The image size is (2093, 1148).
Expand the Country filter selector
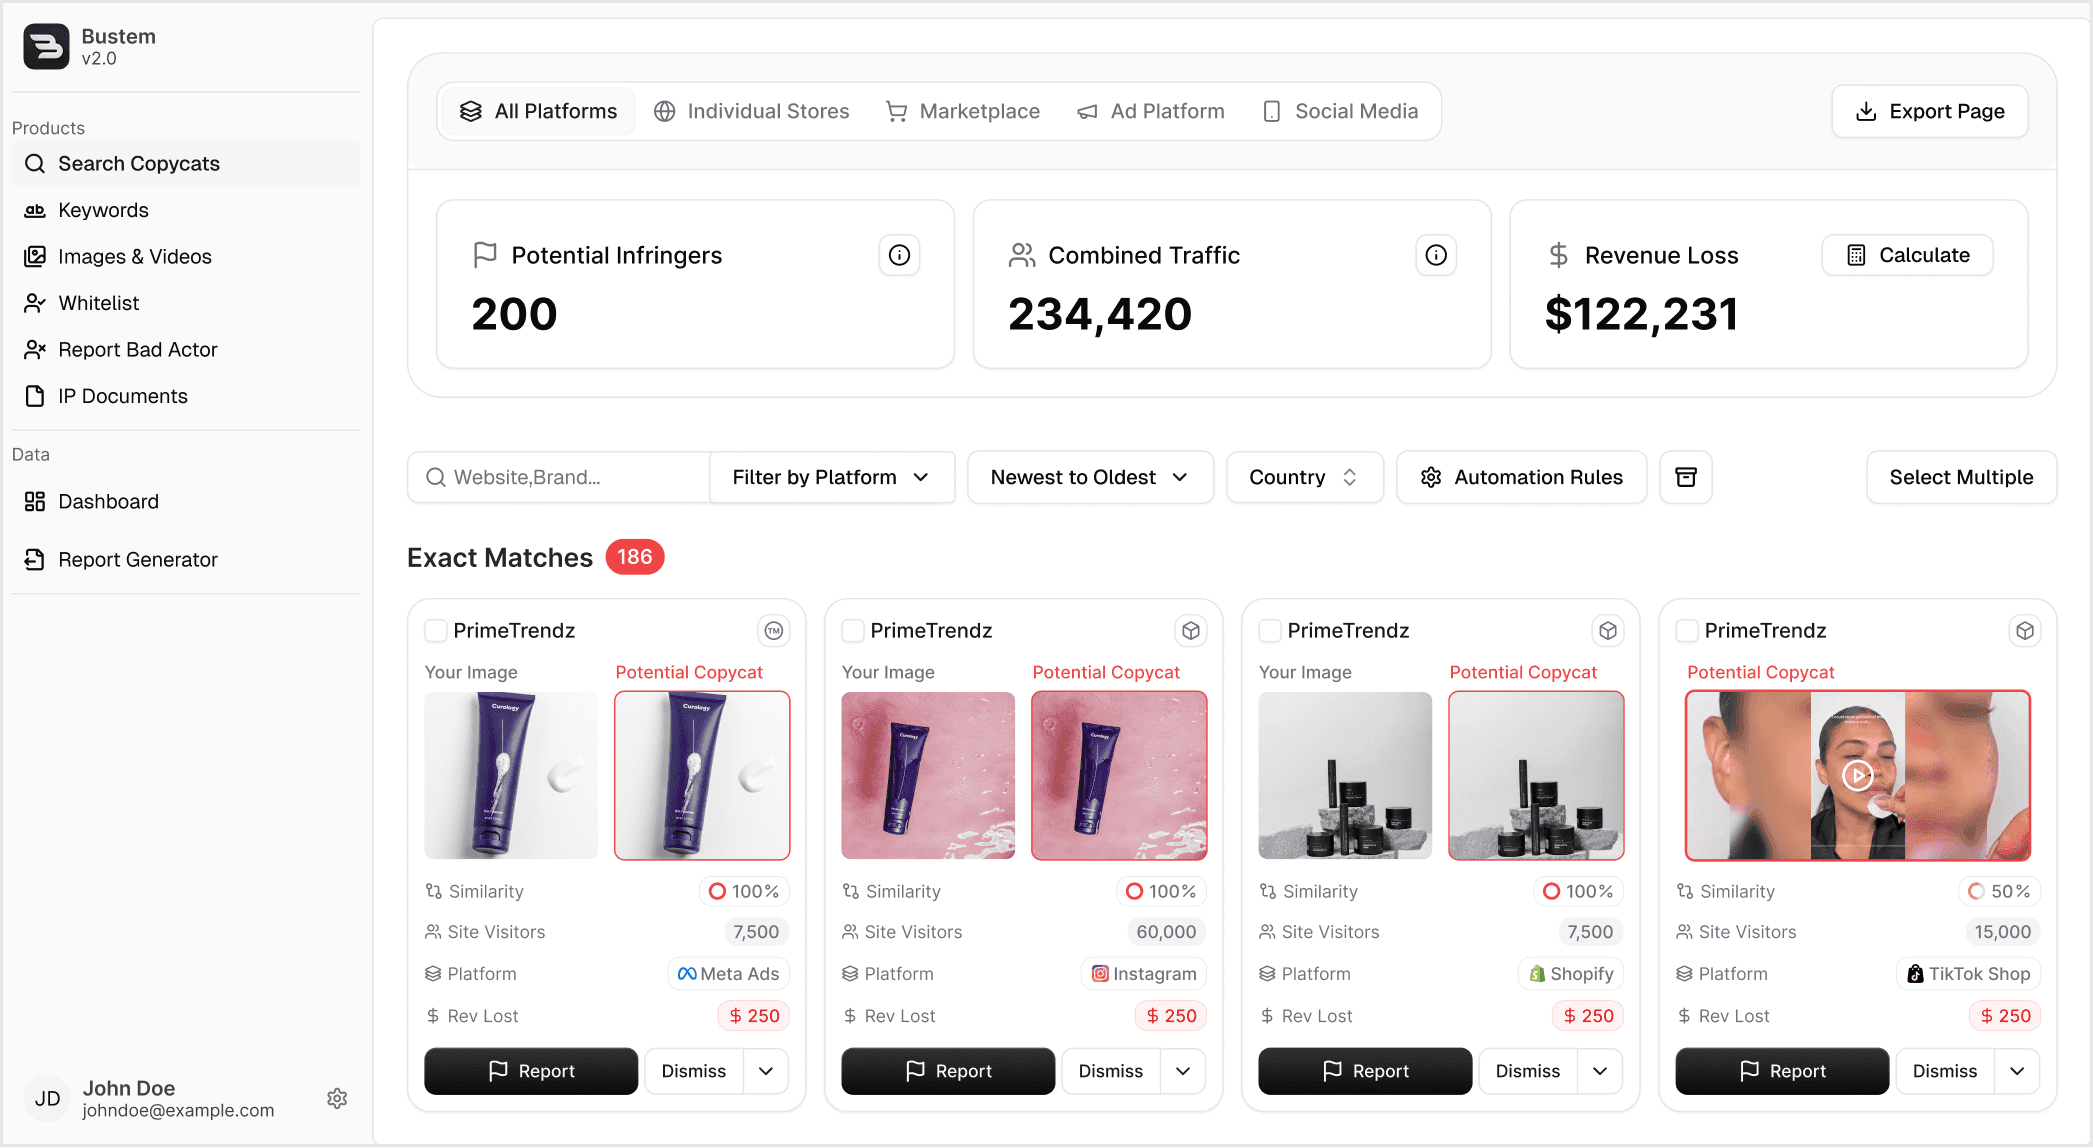coord(1304,477)
